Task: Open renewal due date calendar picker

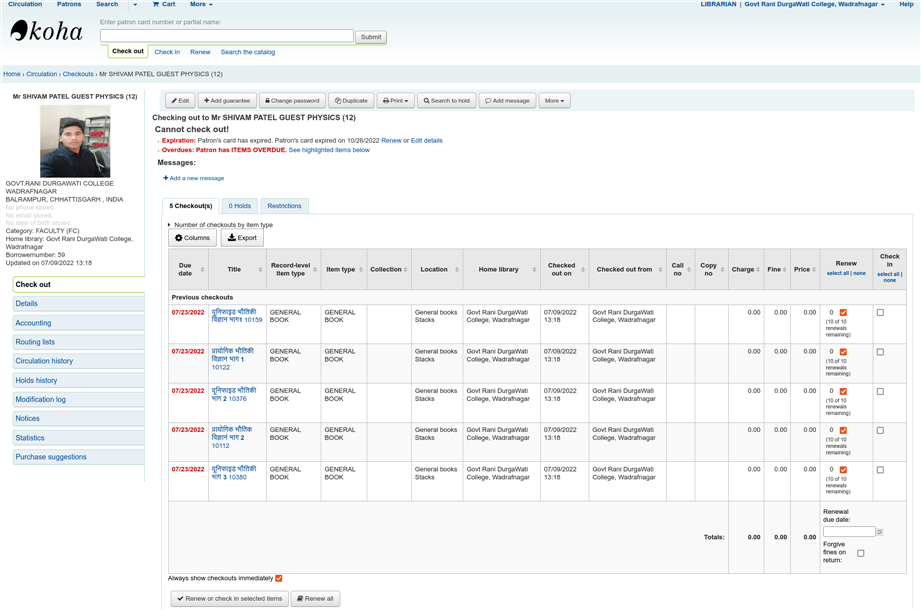Action: [880, 532]
